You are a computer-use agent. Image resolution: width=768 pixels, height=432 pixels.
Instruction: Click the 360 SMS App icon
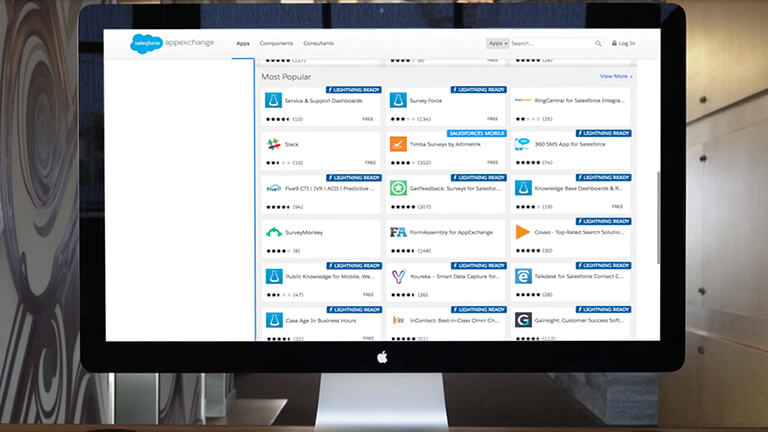(x=523, y=144)
